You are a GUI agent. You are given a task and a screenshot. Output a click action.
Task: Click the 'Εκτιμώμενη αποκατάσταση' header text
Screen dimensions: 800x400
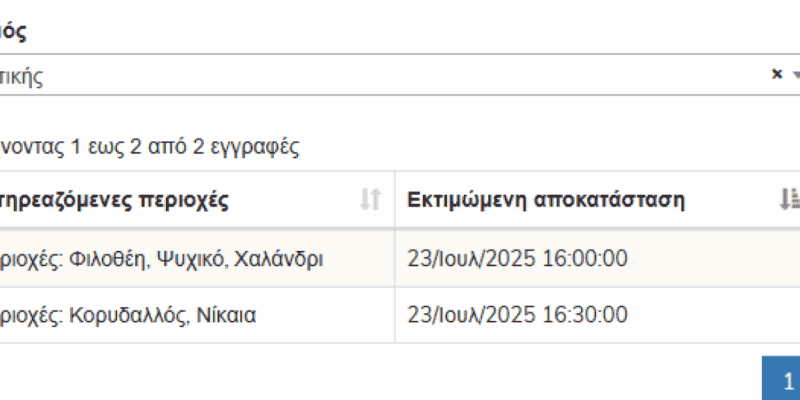tap(545, 200)
